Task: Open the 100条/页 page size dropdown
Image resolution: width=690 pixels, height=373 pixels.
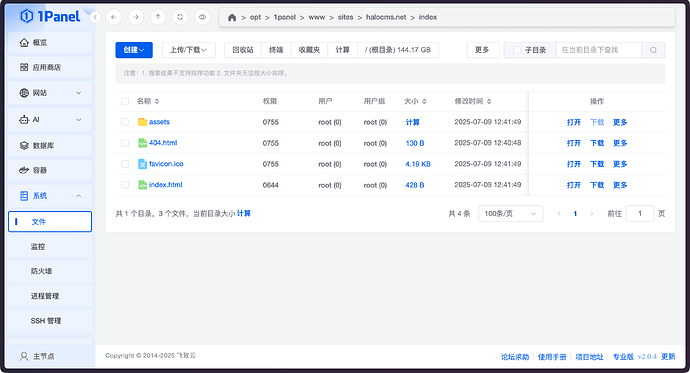Action: (x=510, y=214)
